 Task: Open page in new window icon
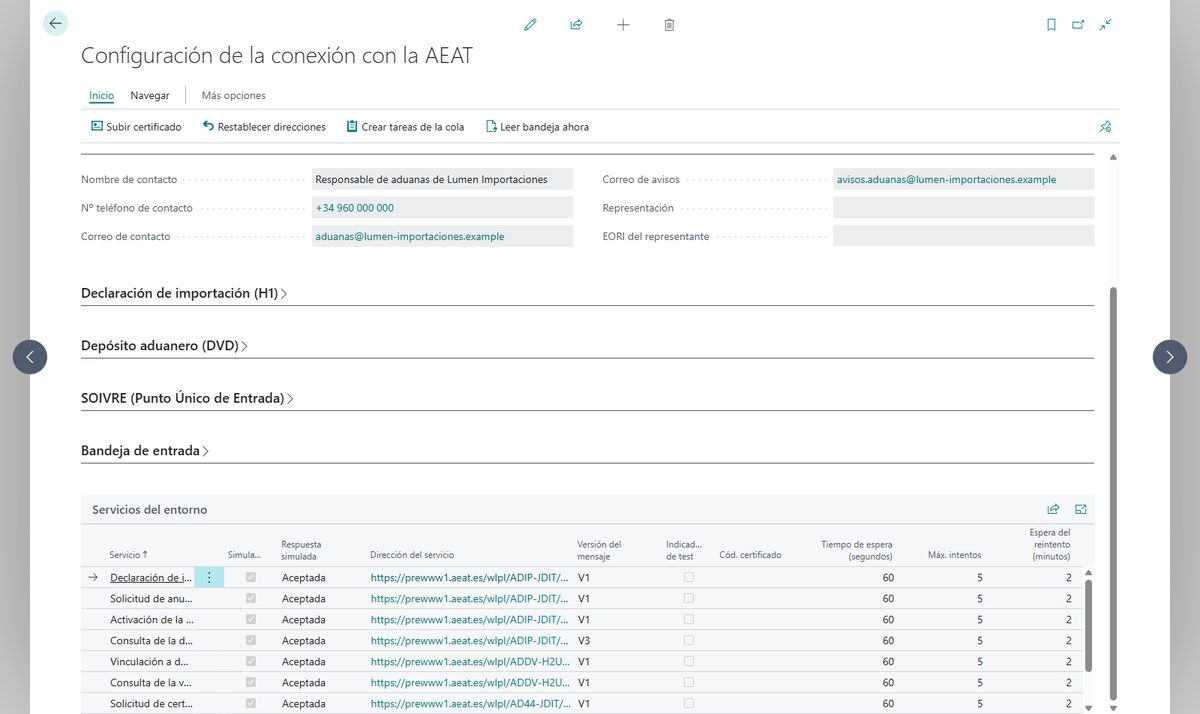pos(1078,25)
